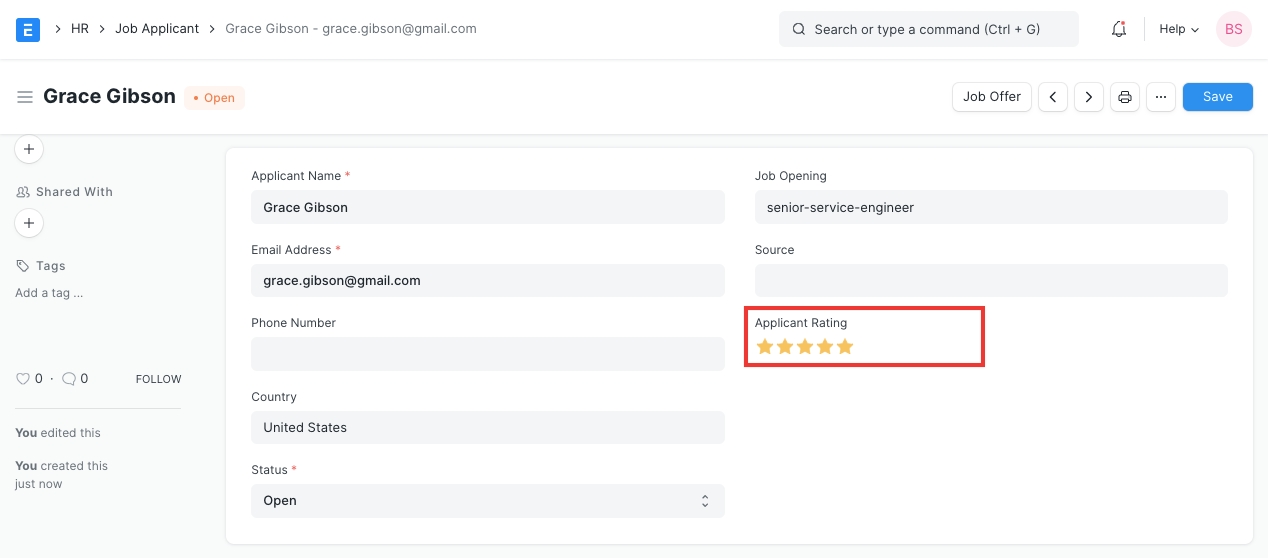Open the Status dropdown
The image size is (1268, 558).
tap(487, 501)
